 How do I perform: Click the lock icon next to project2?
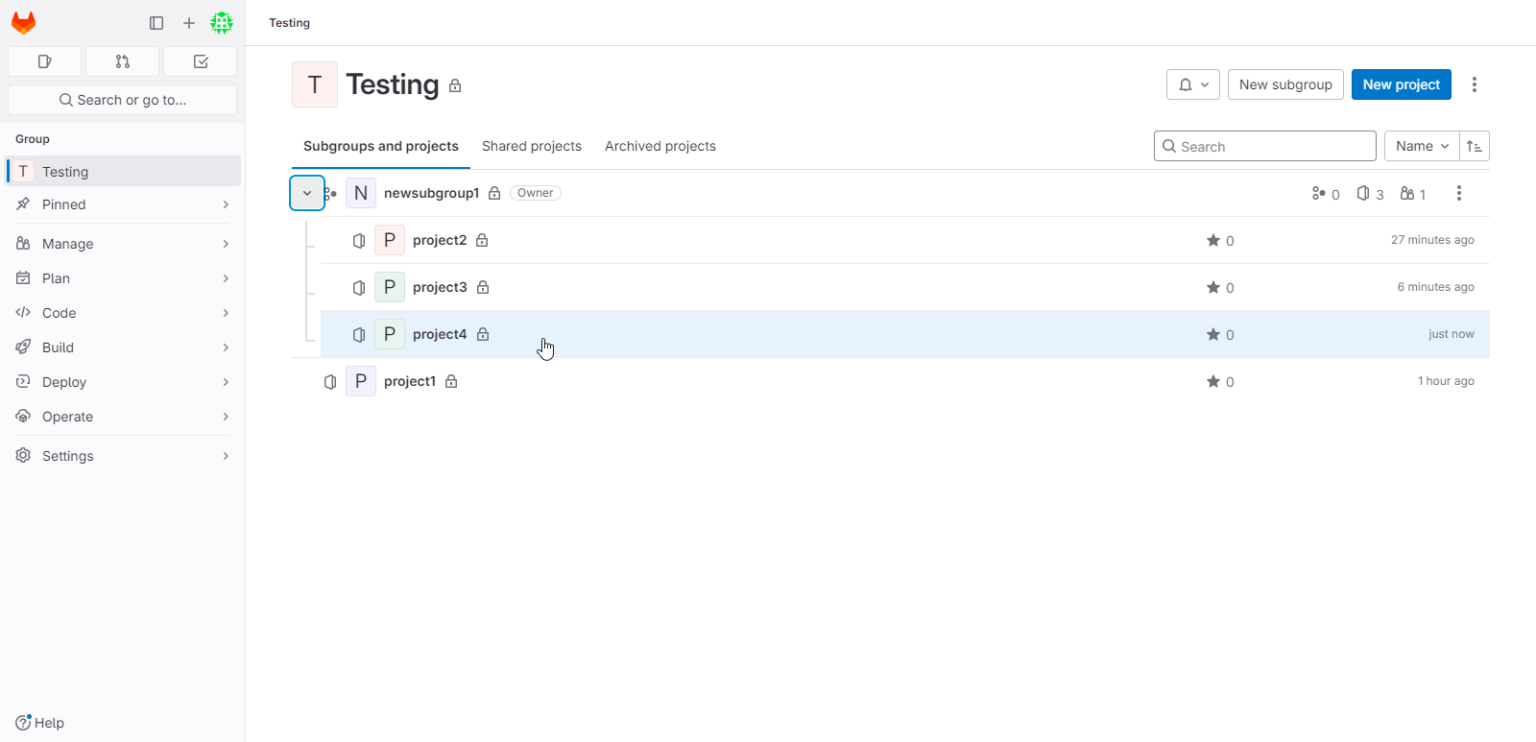coord(482,240)
